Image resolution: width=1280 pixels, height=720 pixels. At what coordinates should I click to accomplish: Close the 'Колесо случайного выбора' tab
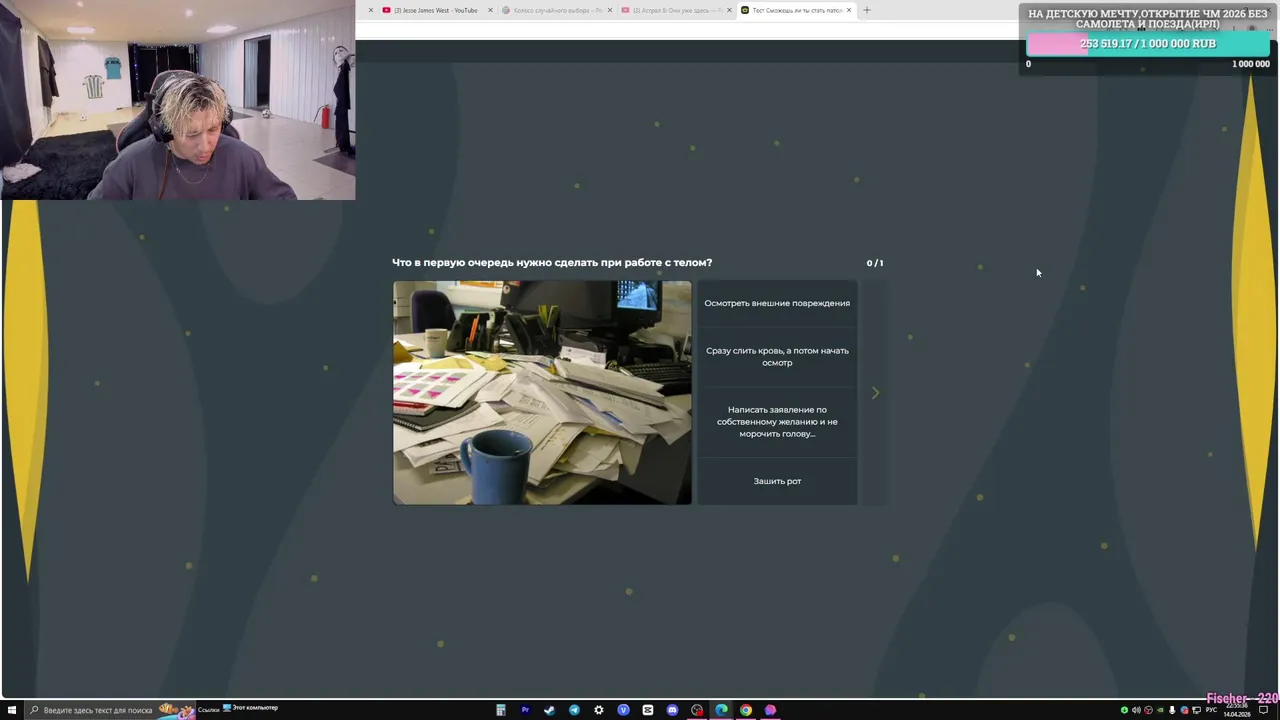610,10
